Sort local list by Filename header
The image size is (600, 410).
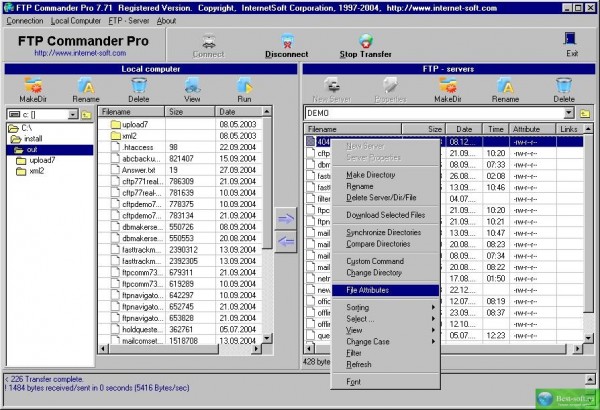[x=132, y=112]
